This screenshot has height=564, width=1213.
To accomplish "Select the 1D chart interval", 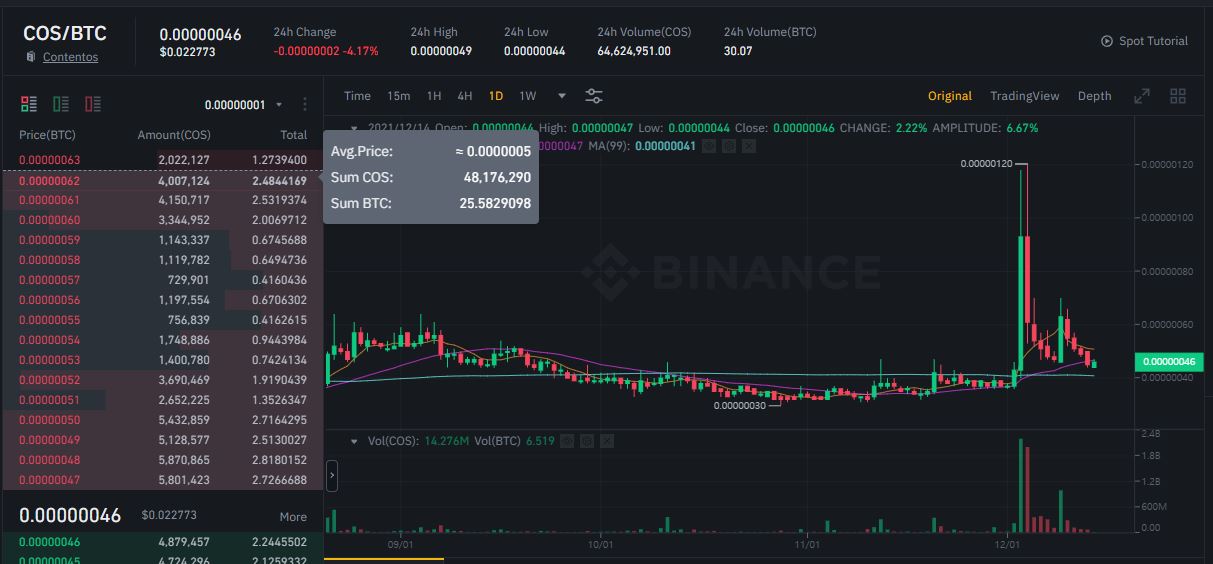I will point(496,96).
